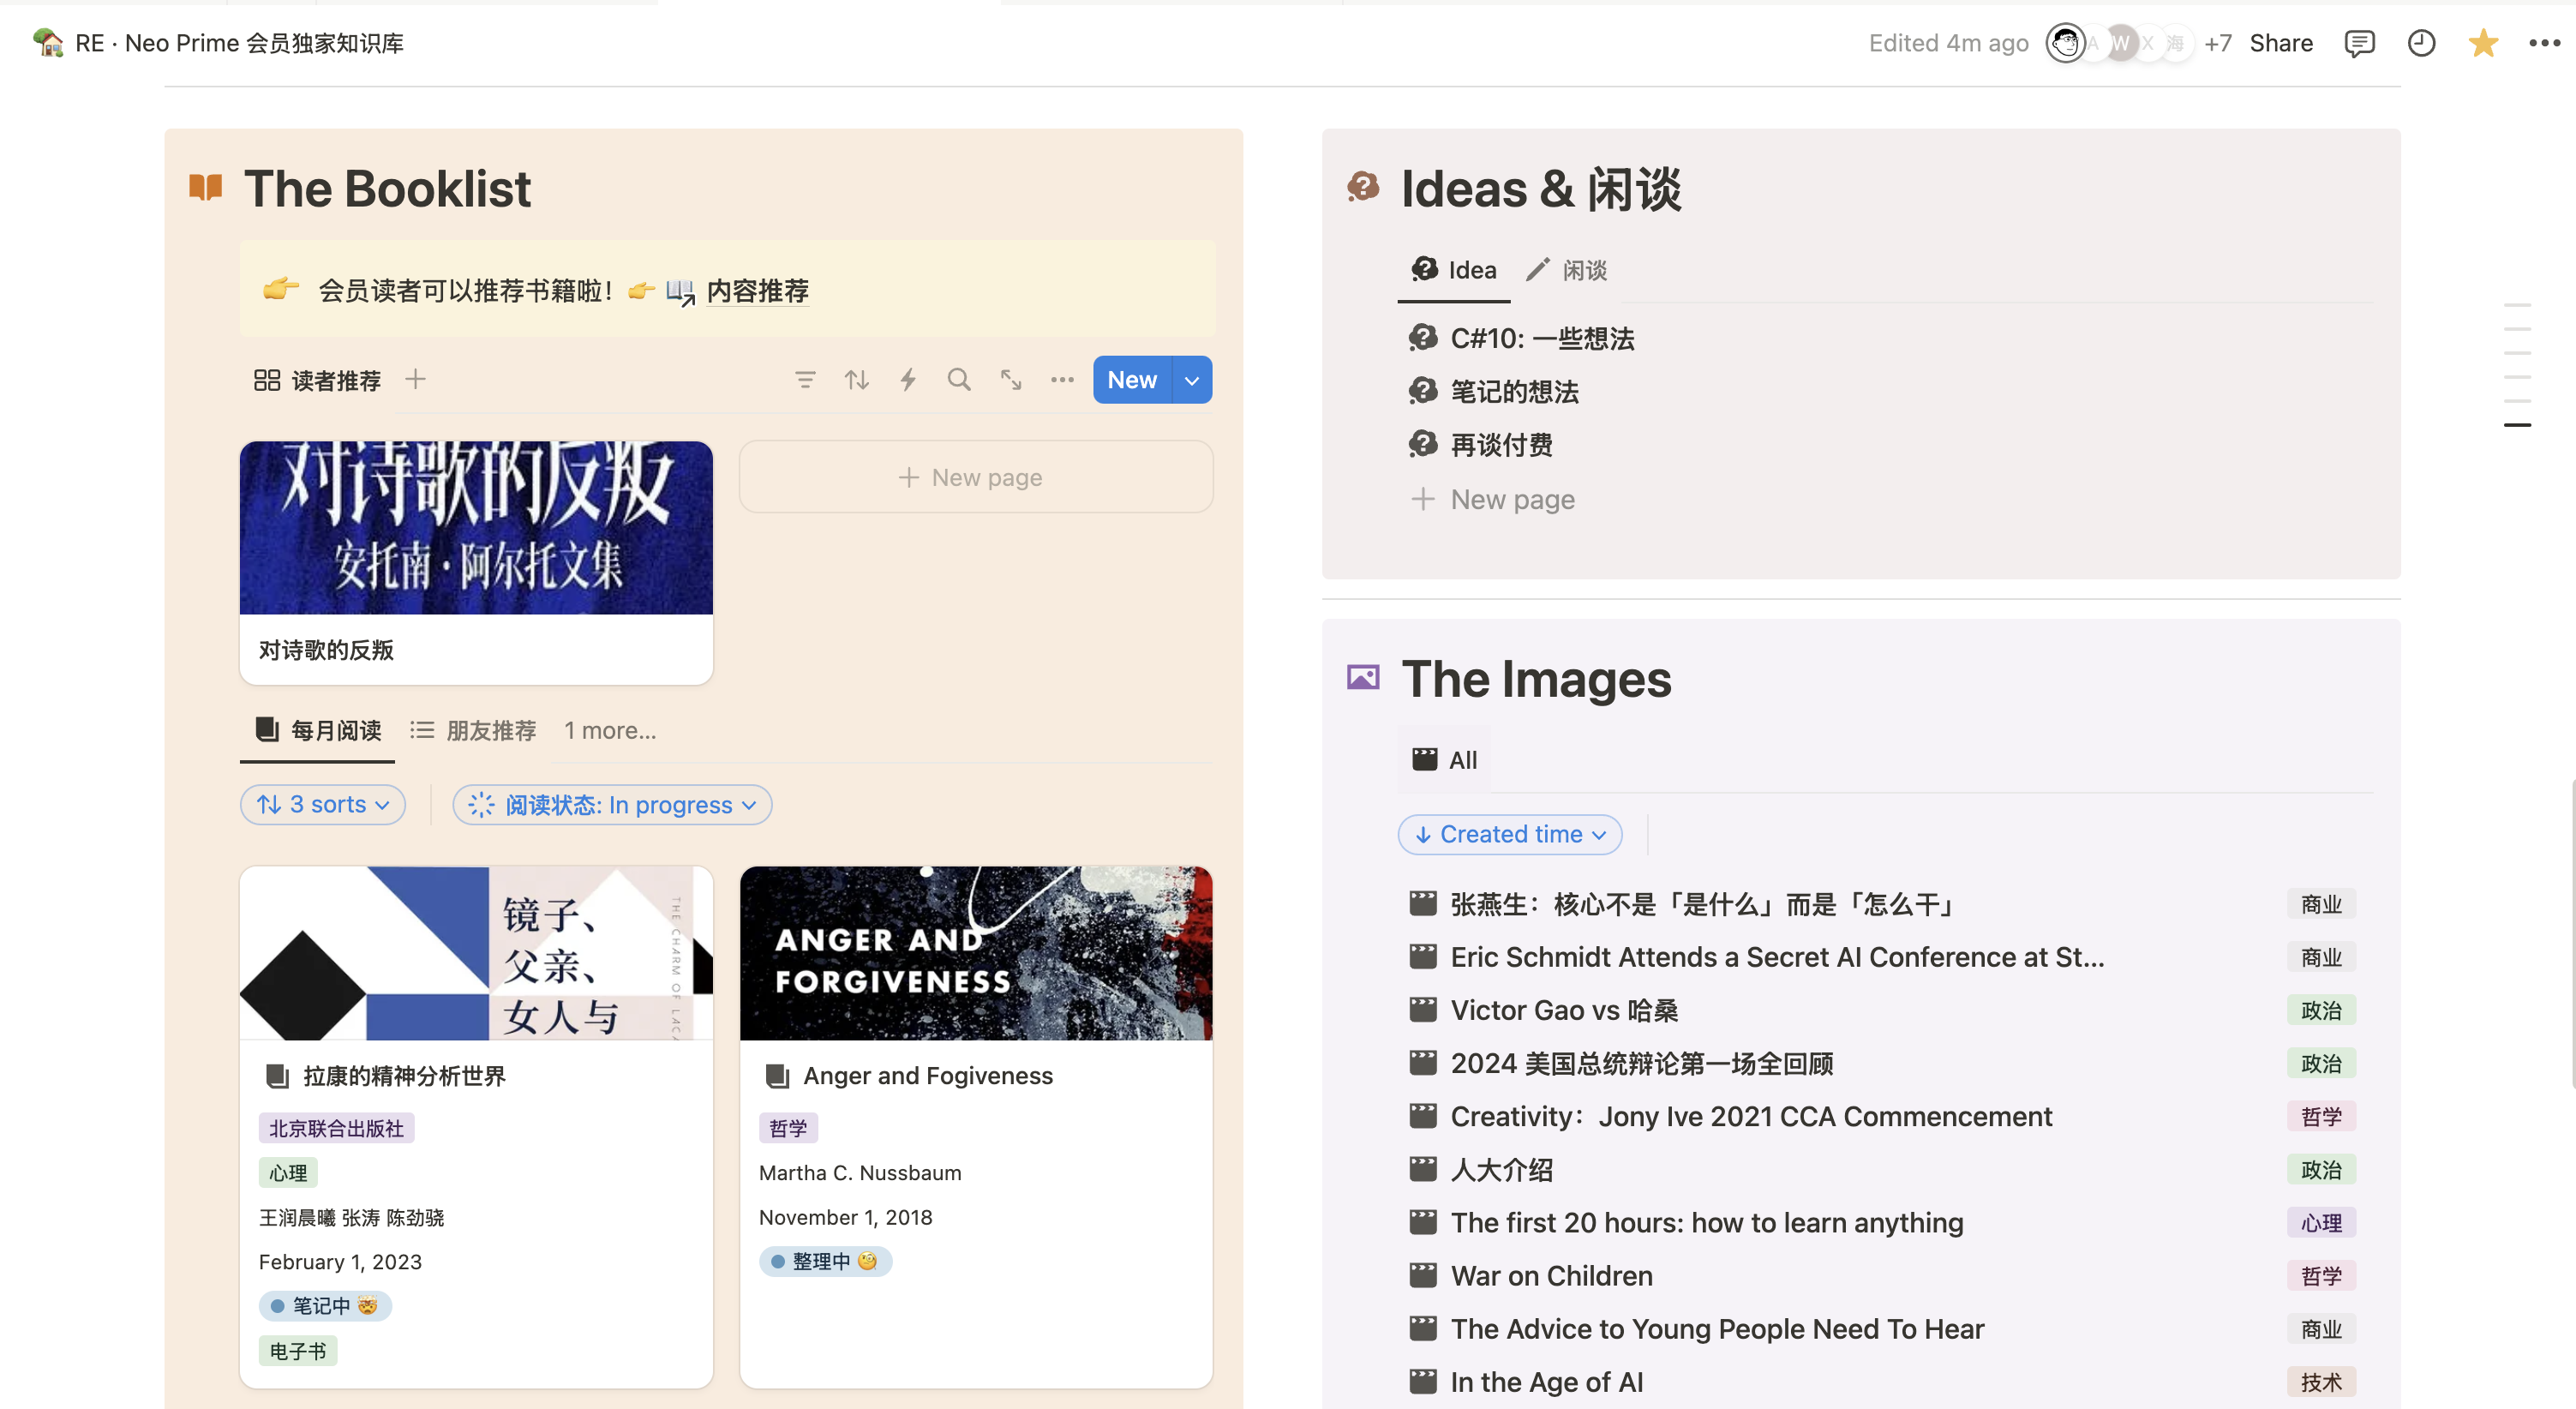Switch to the 朋友推荐 tab
The width and height of the screenshot is (2576, 1409).
pyautogui.click(x=474, y=730)
